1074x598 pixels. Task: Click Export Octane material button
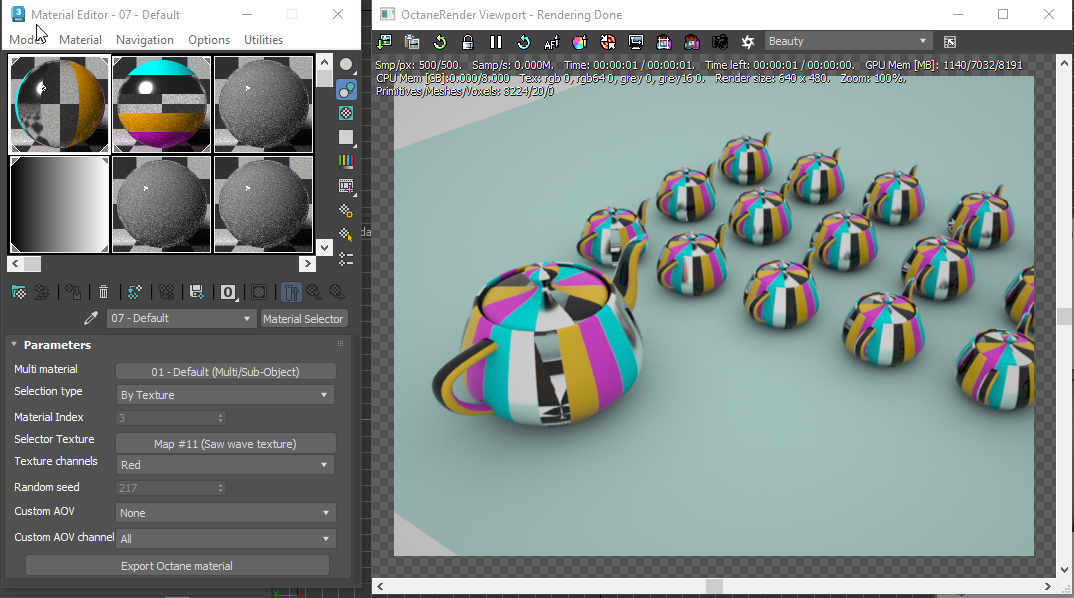177,566
